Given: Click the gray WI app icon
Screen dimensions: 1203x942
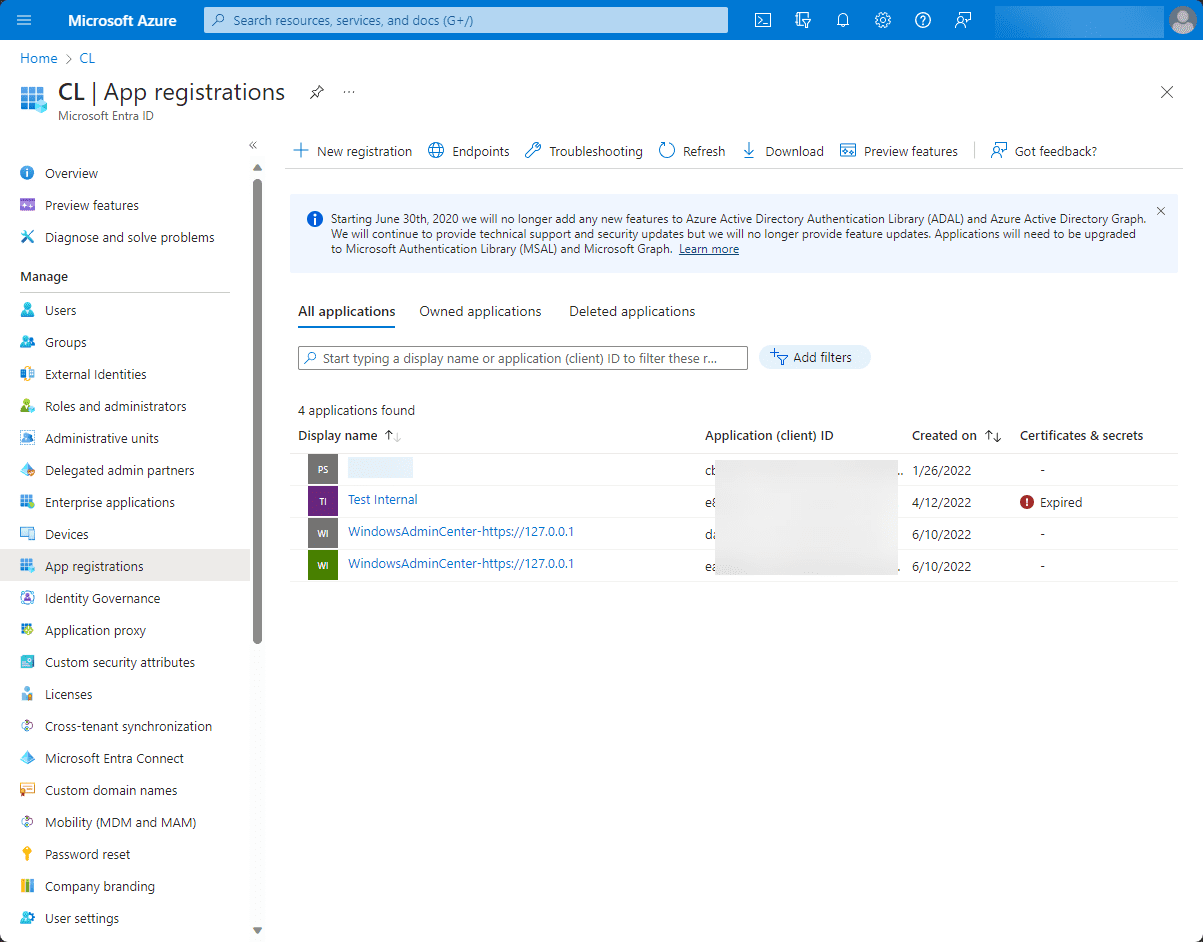Looking at the screenshot, I should point(323,534).
